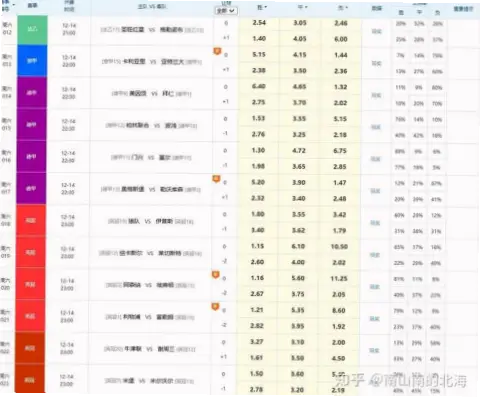Open the data analysis link in match 015 row
Viewport: 480px width, 397px height.
pos(376,127)
